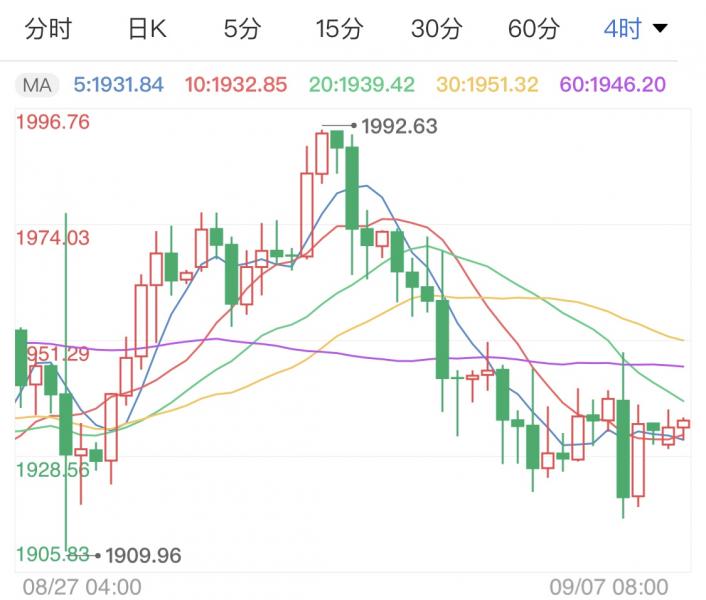Click the 1974.03 price axis label

point(54,238)
